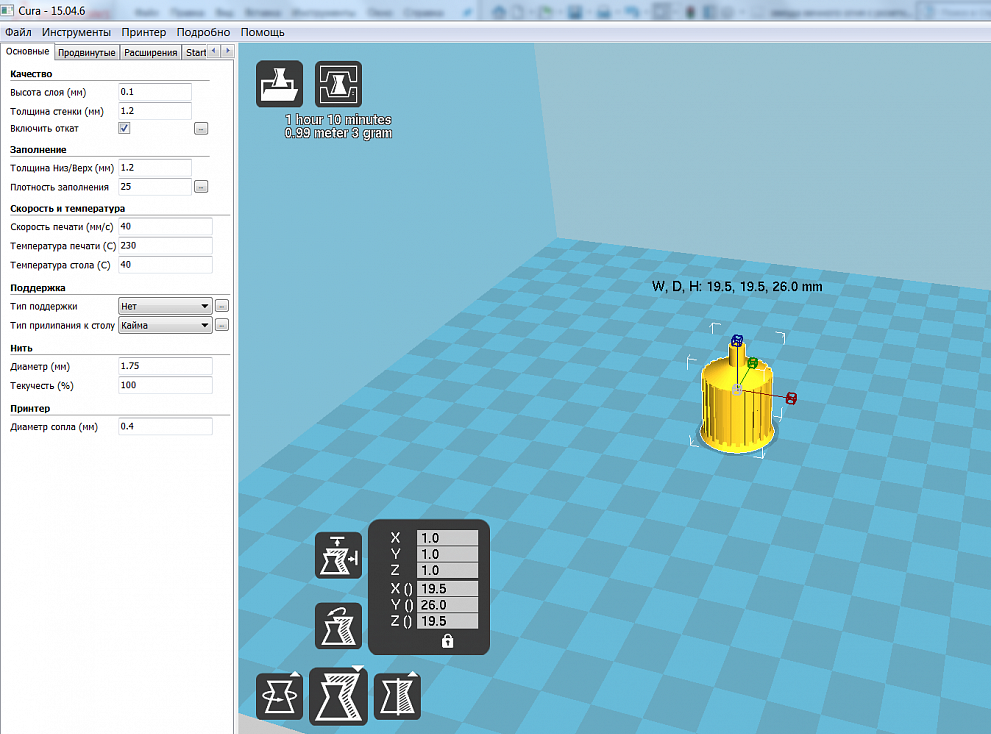
Task: Click the bottom/top thickness input field
Action: point(155,168)
